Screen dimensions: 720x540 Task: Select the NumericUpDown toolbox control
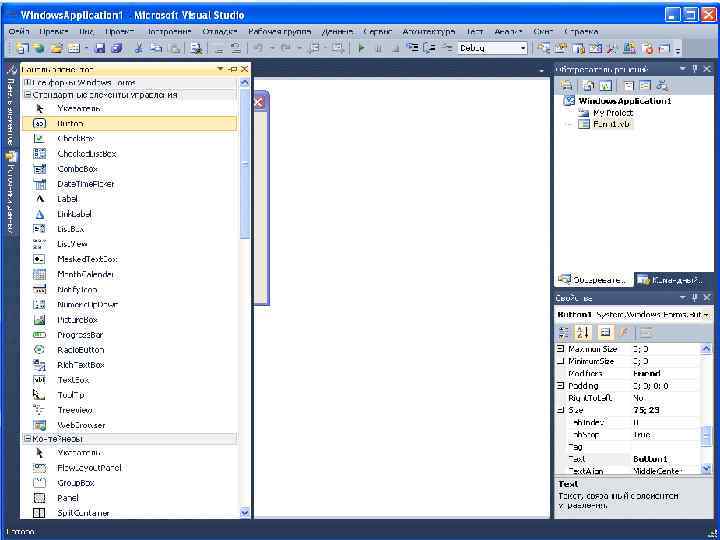pyautogui.click(x=129, y=304)
